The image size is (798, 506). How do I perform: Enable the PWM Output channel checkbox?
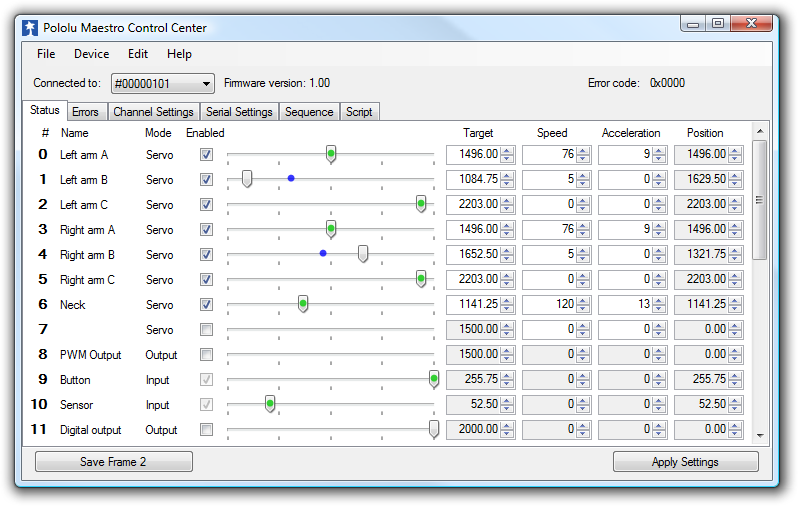coord(206,355)
